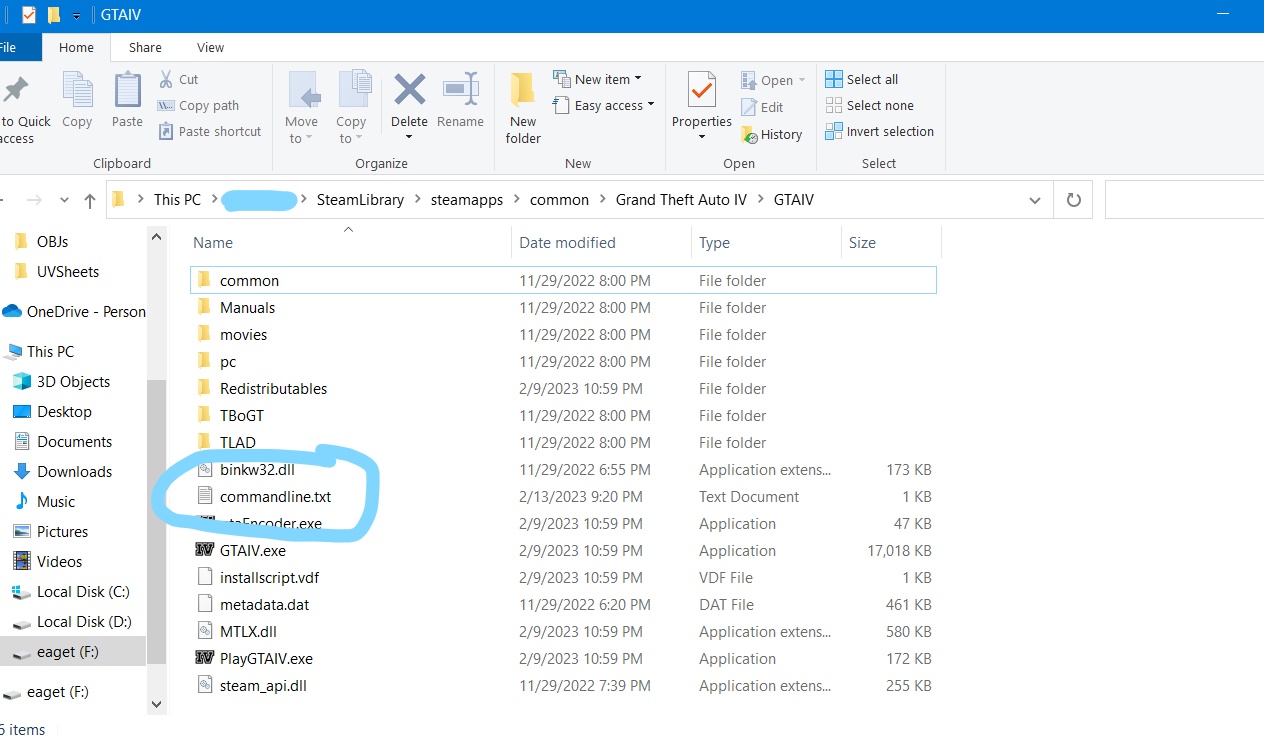The width and height of the screenshot is (1264, 739).
Task: Switch to the Home ribbon tab
Action: [x=76, y=47]
